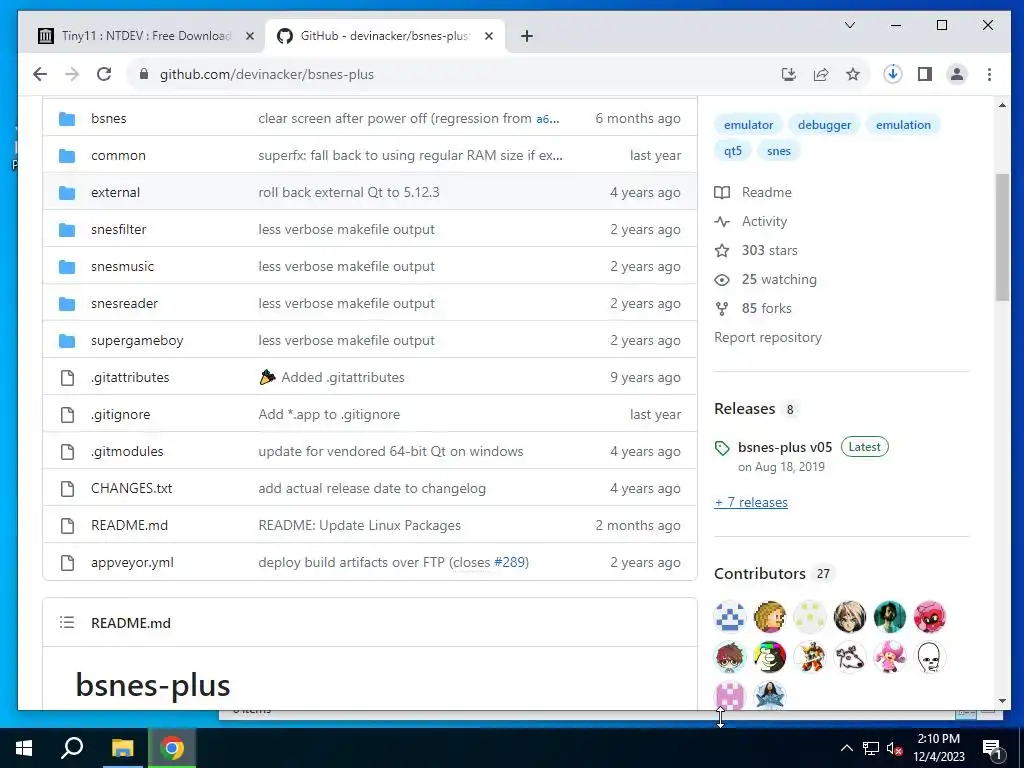Click the fork icon beside 85 forks
1024x768 pixels.
point(722,309)
